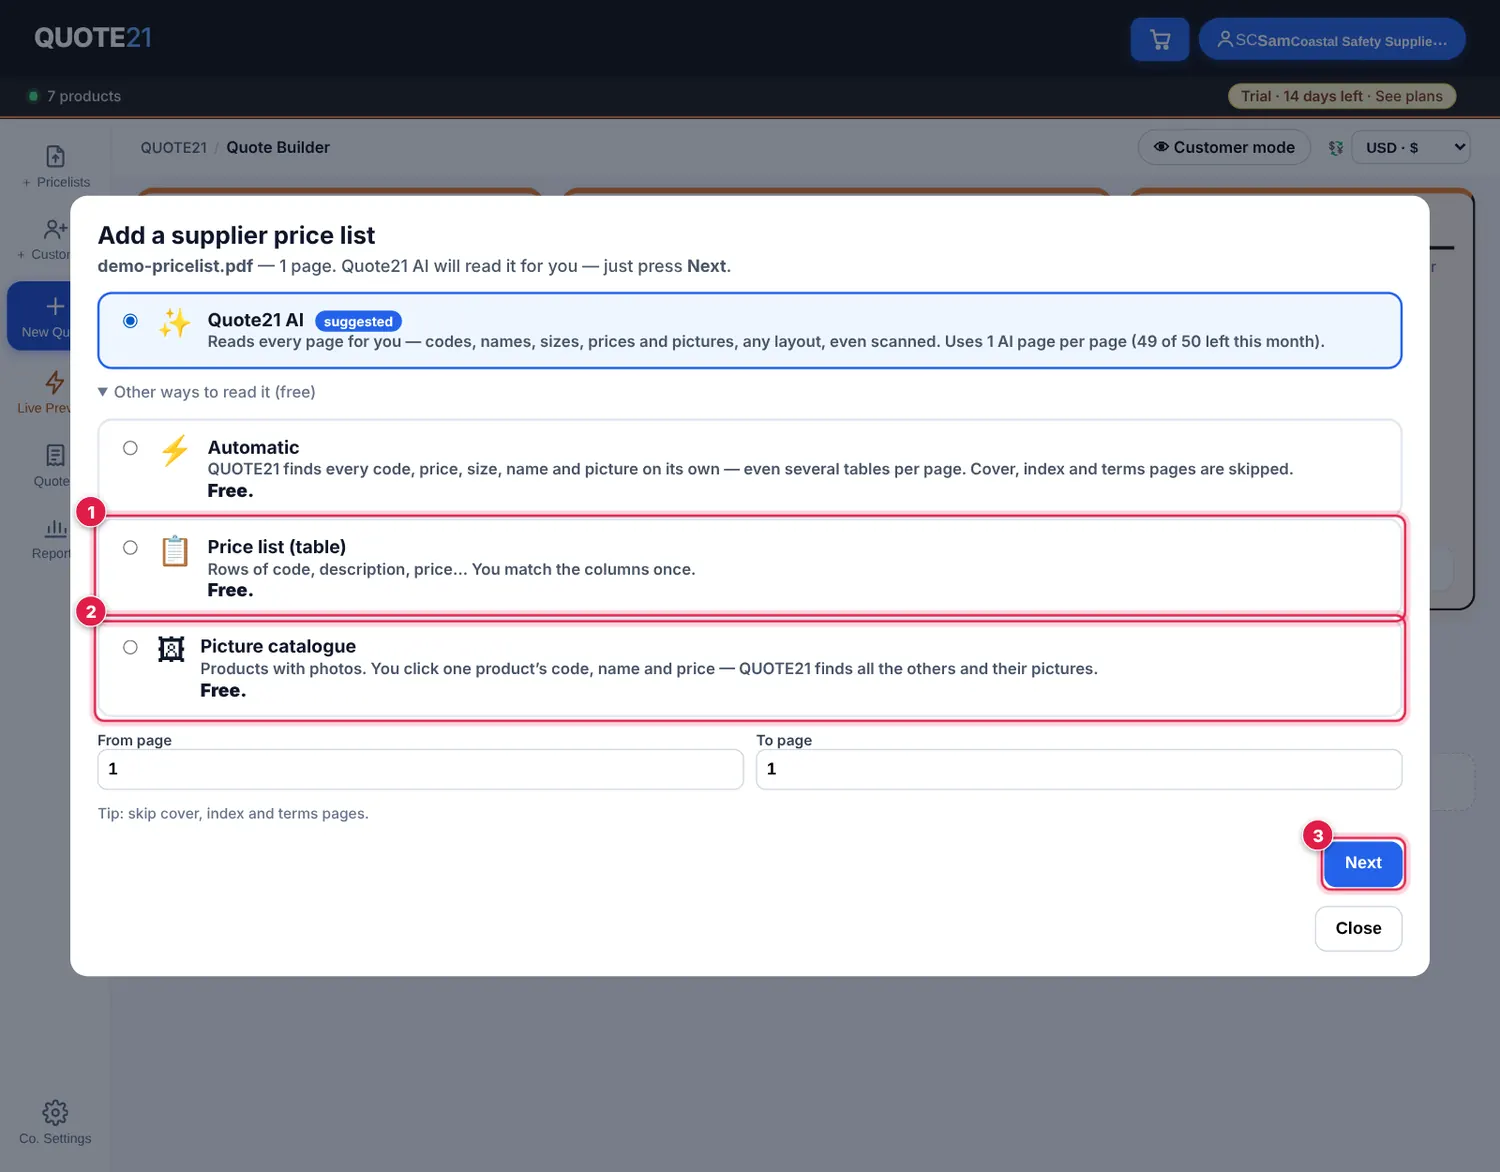This screenshot has height=1172, width=1500.
Task: Click the Quotes document icon in sidebar
Action: click(x=55, y=455)
